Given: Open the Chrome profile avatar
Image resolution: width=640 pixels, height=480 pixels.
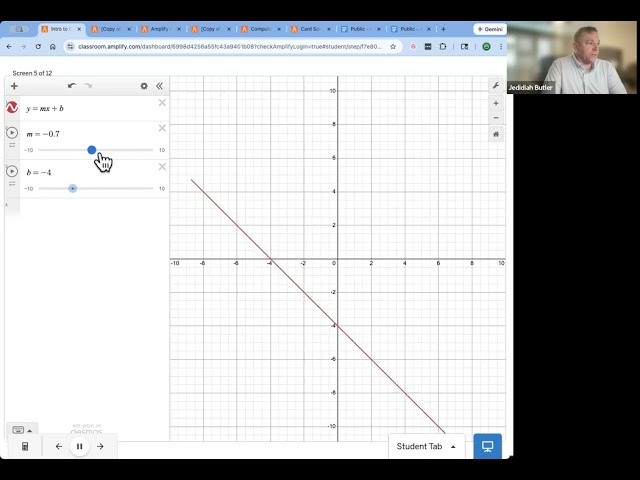Looking at the screenshot, I should coord(487,47).
